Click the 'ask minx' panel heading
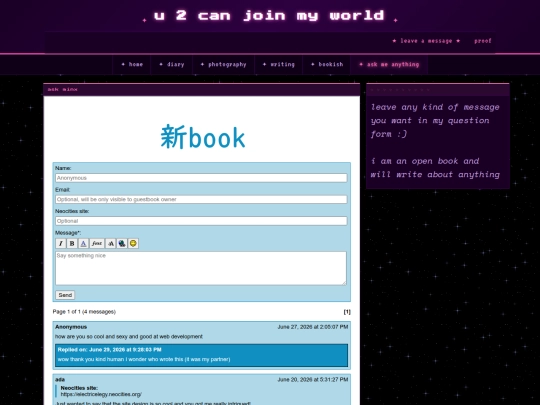 point(62,90)
